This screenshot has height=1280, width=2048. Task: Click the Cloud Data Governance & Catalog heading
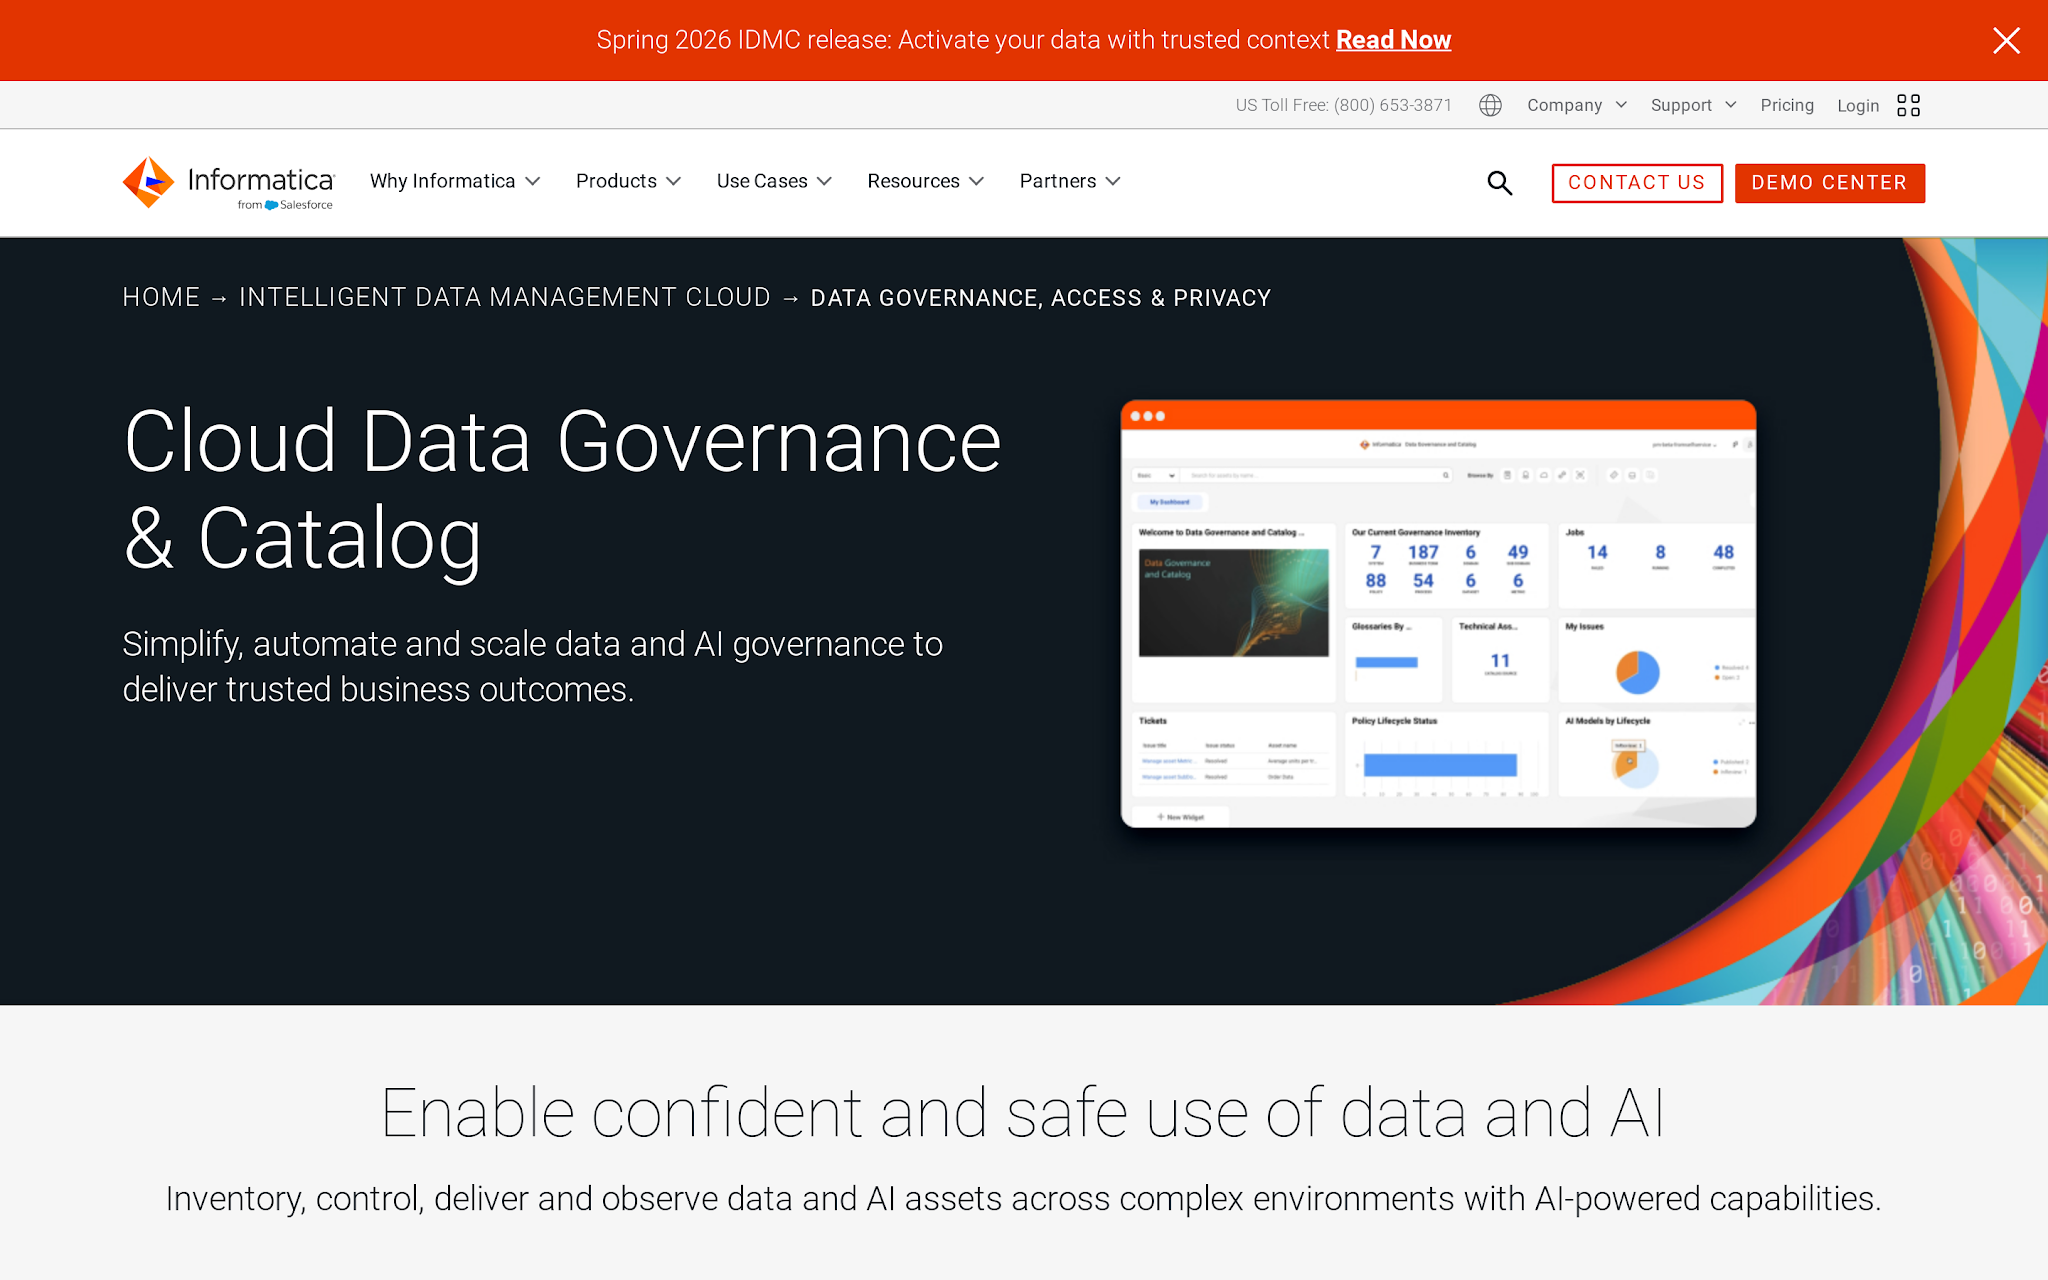(562, 489)
